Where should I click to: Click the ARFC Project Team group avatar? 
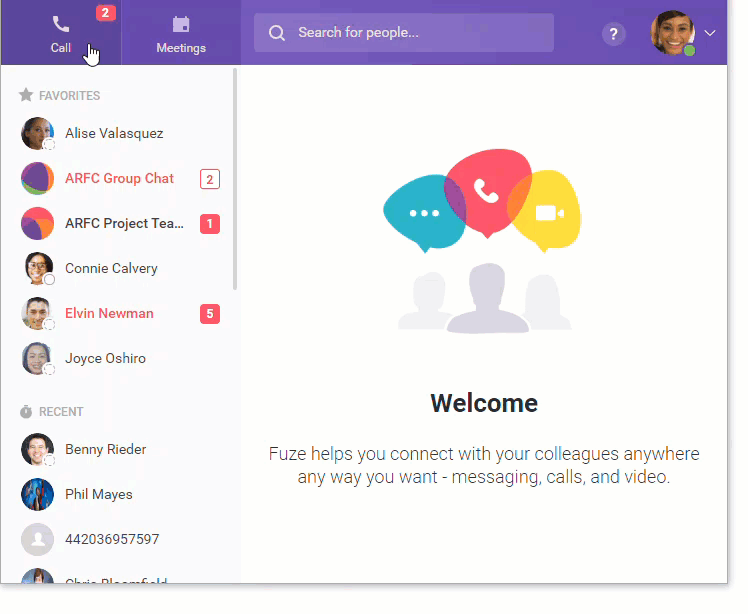tap(37, 223)
